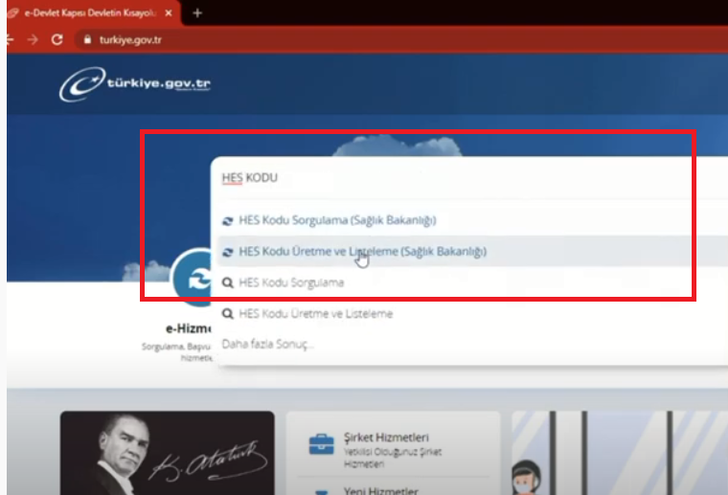
Task: Open the e-Hizmetler heading
Action: pos(188,329)
